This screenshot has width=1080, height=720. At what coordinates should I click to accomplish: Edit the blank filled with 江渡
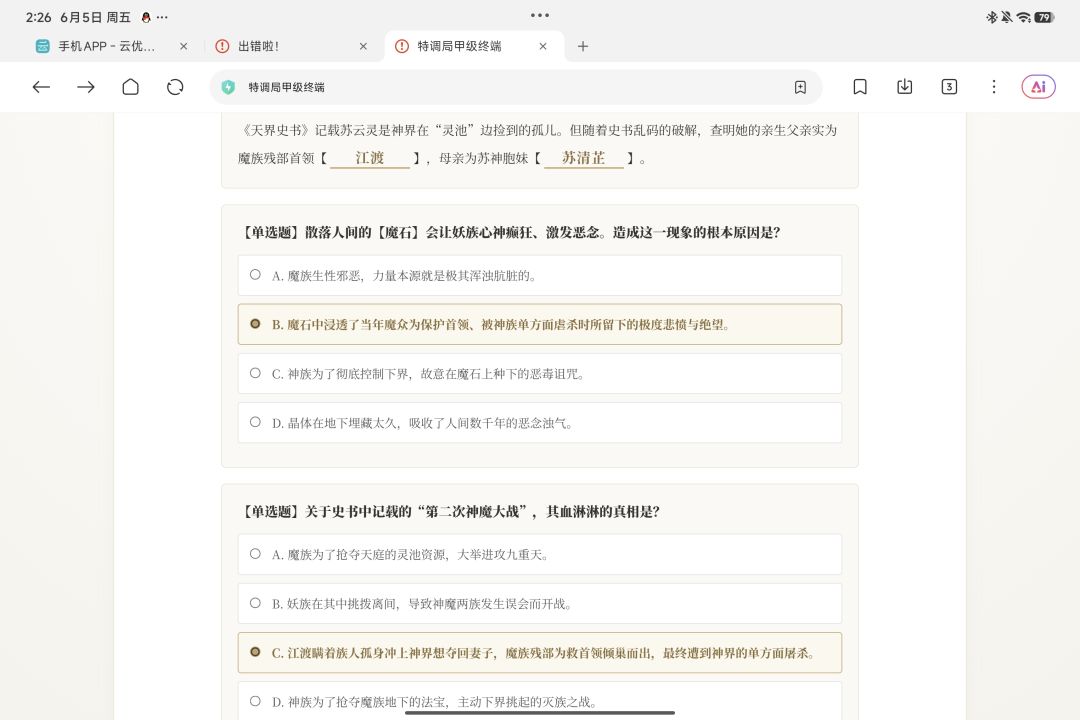[x=370, y=158]
